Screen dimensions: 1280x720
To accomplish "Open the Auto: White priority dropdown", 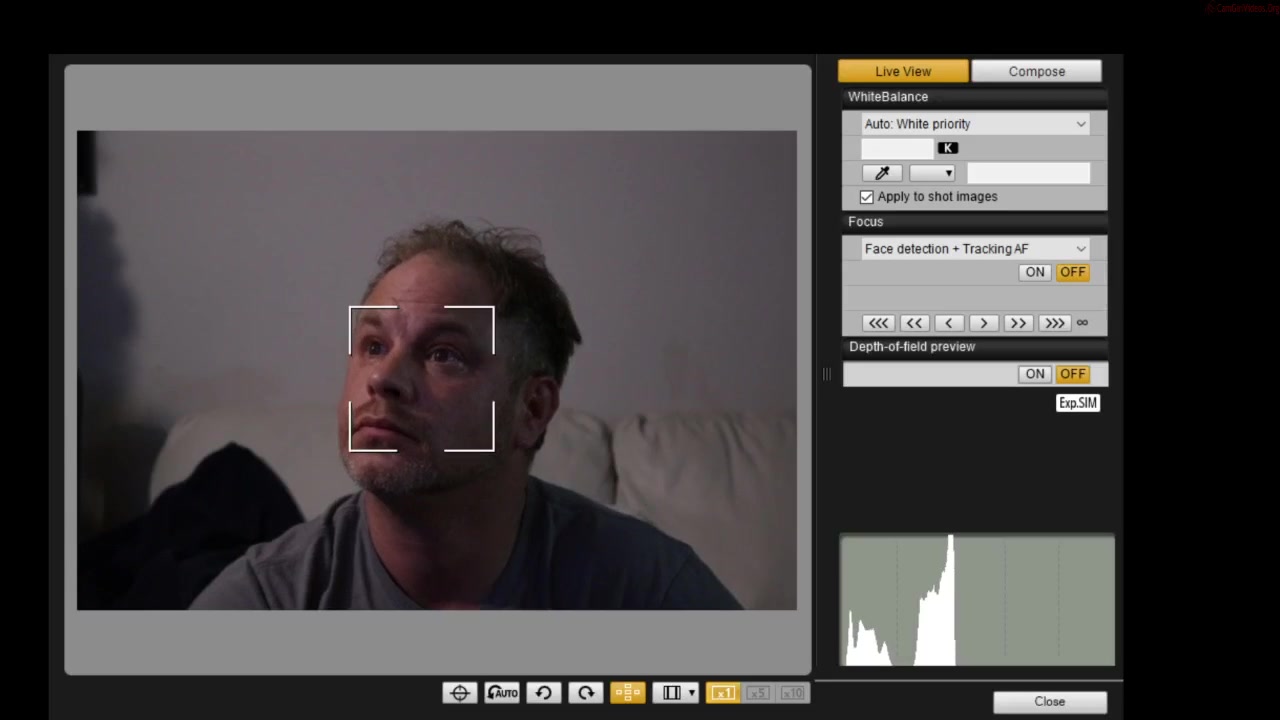I will 975,124.
